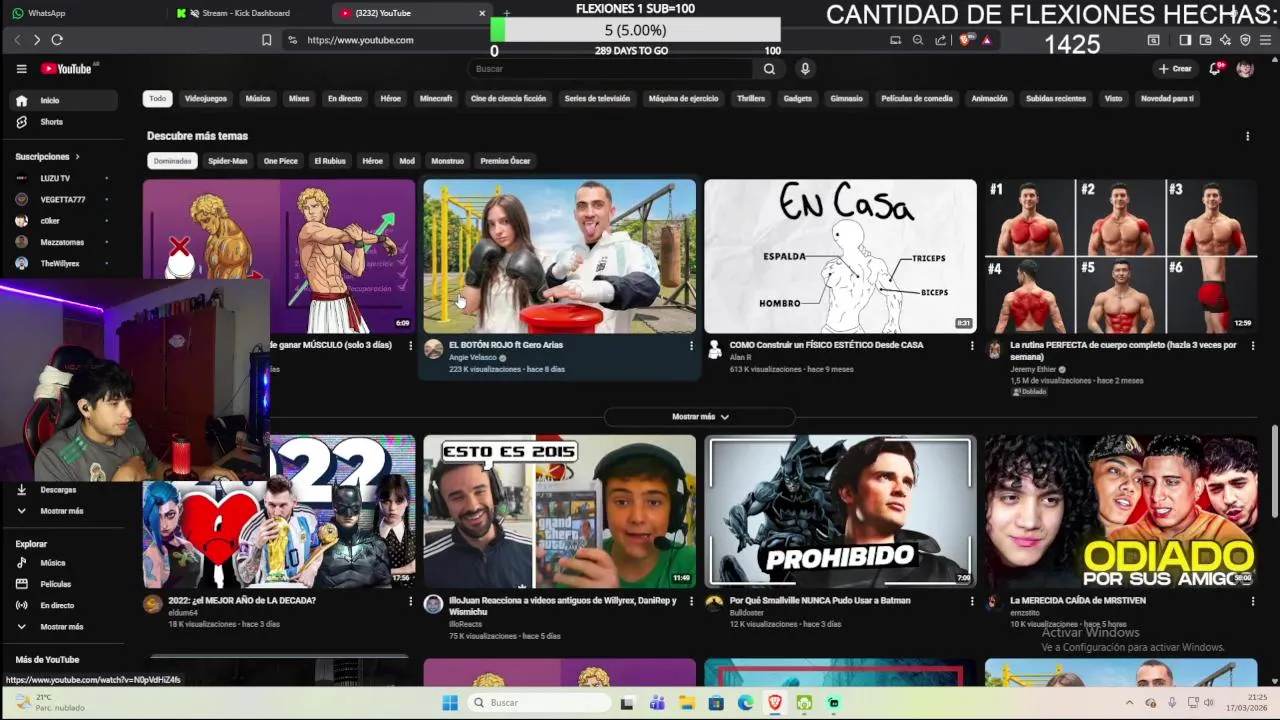Open the notifications bell
The width and height of the screenshot is (1280, 720).
(x=1215, y=69)
